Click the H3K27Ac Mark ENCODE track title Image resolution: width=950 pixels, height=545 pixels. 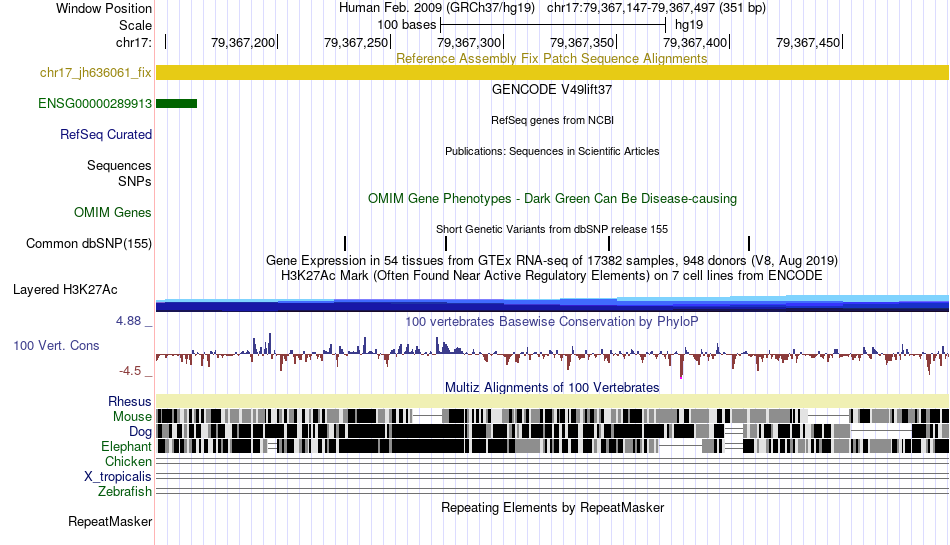pos(551,276)
